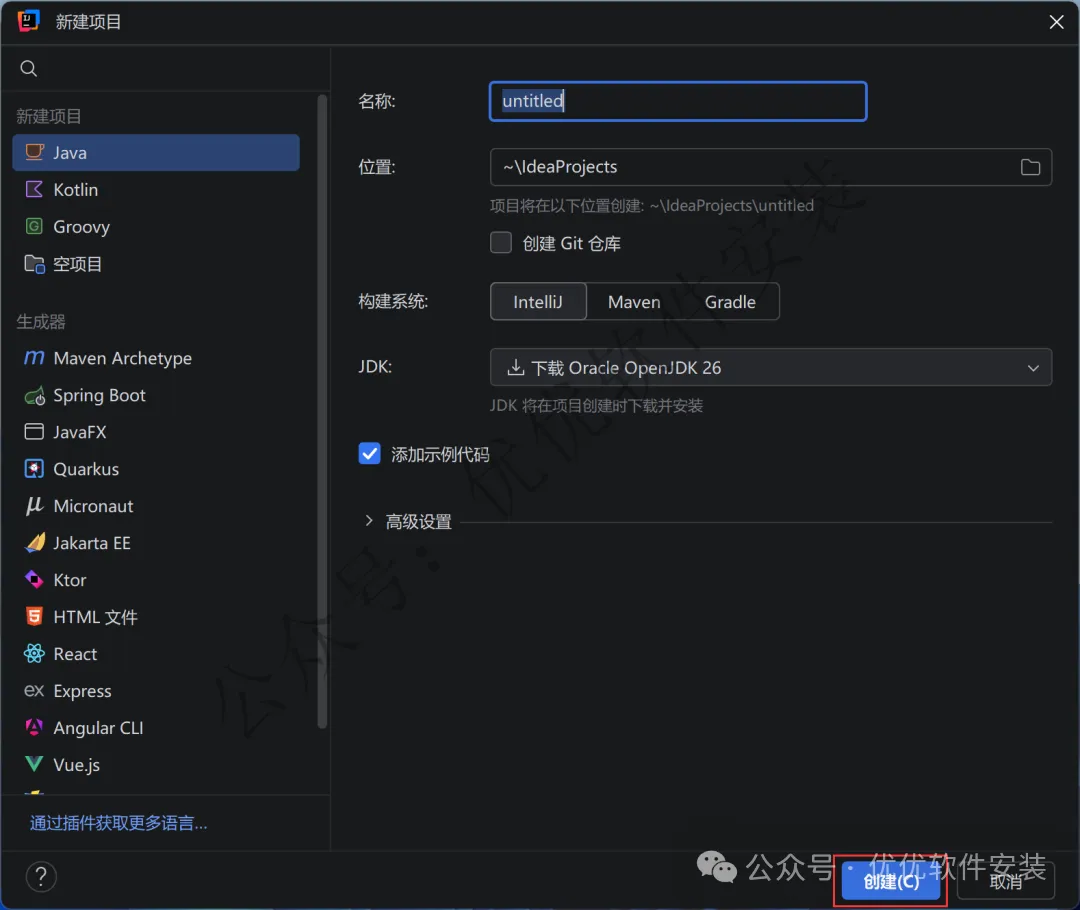1080x910 pixels.
Task: Select the Vue.js generator
Action: [156, 765]
